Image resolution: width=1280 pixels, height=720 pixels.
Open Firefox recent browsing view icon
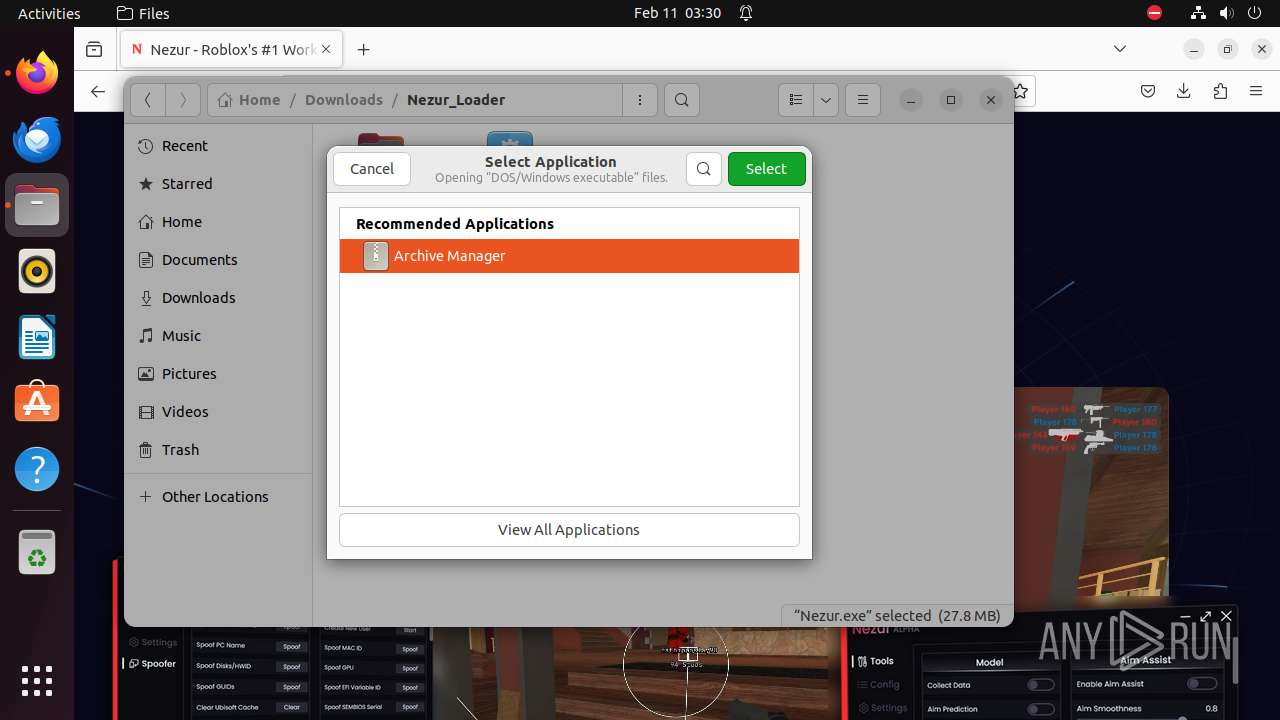pyautogui.click(x=94, y=49)
